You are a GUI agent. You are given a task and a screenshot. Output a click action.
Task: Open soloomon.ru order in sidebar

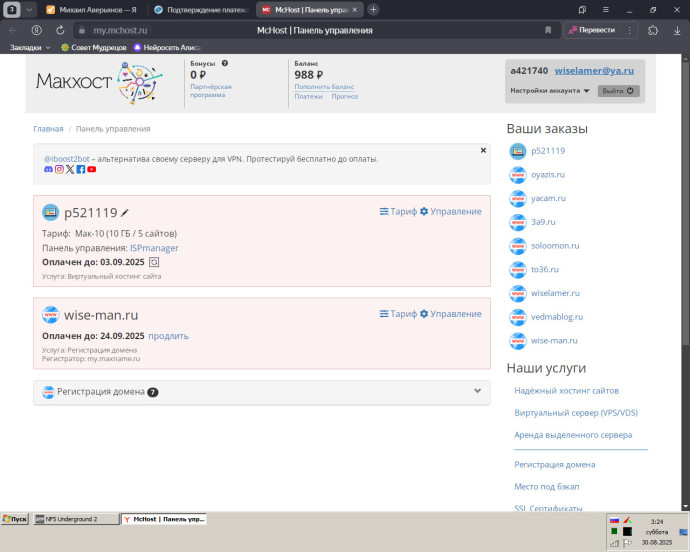pyautogui.click(x=555, y=246)
